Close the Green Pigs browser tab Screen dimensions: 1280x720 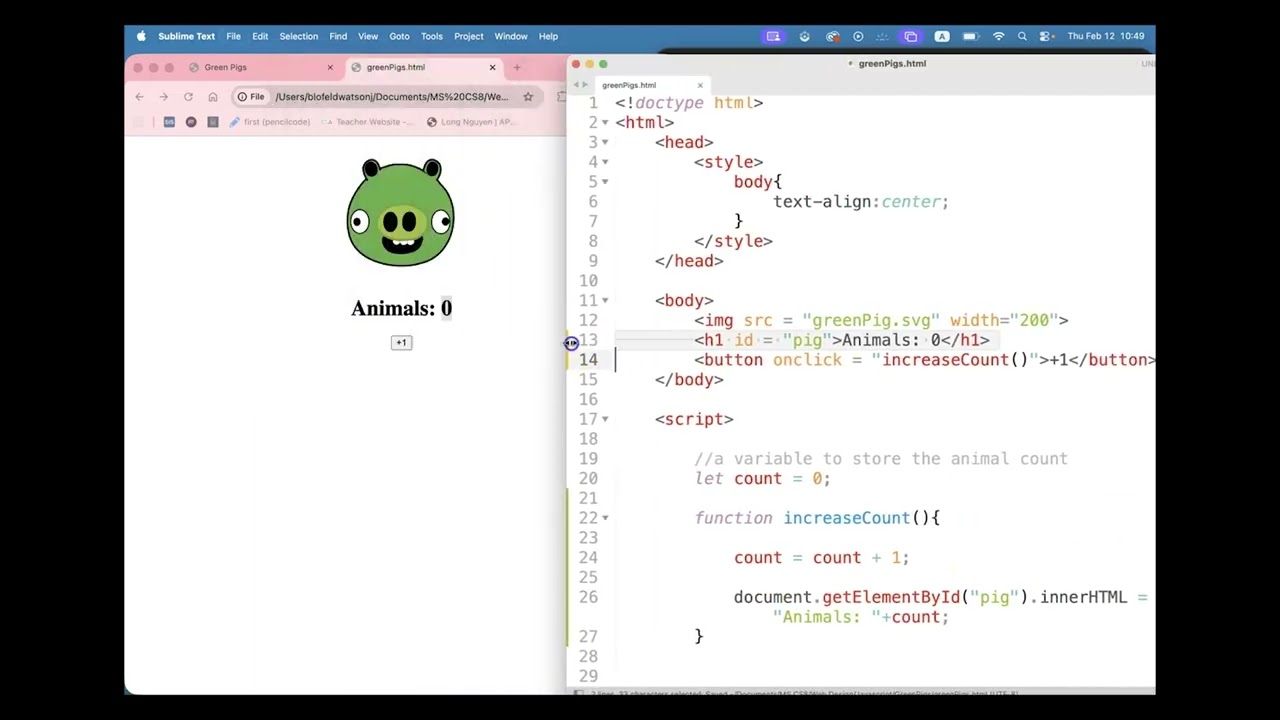(330, 67)
